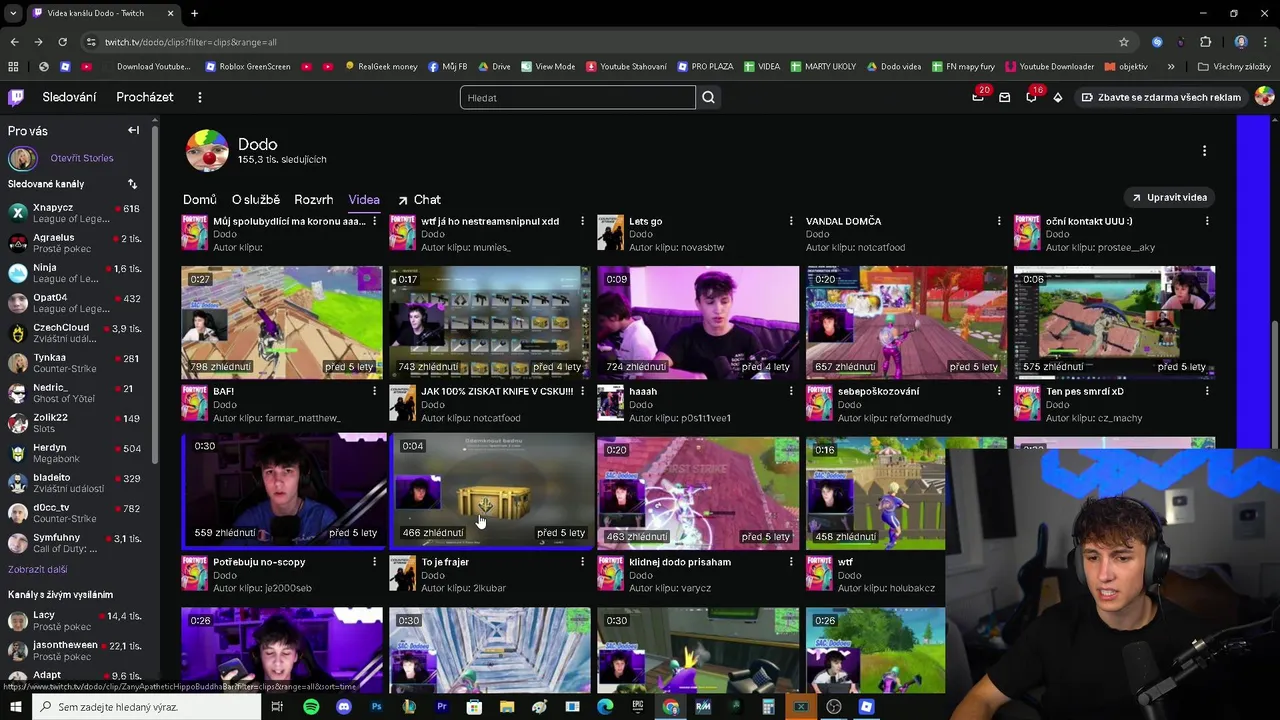Open Všechny záložky bookmarks folder
The width and height of the screenshot is (1280, 720).
(x=1234, y=67)
